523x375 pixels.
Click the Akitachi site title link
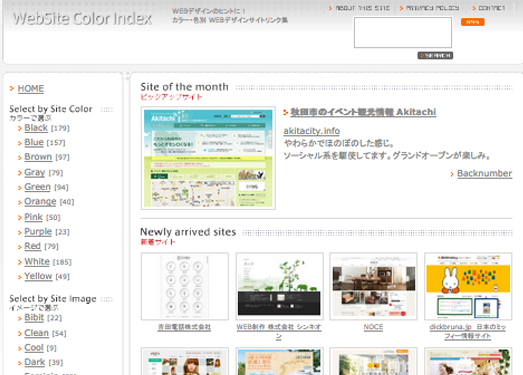(x=363, y=112)
